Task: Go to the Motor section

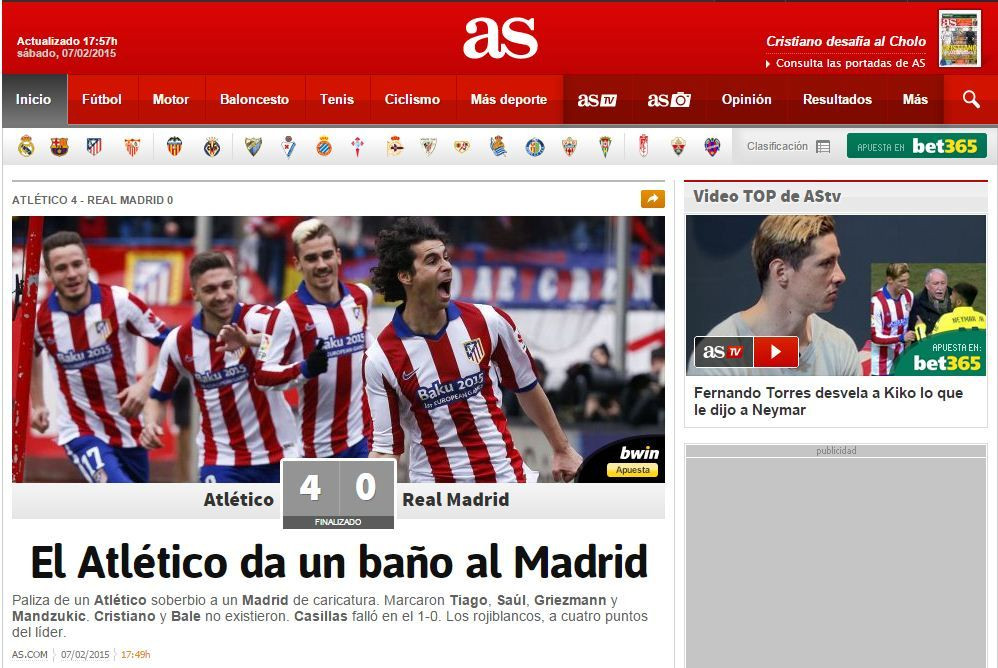Action: (170, 99)
